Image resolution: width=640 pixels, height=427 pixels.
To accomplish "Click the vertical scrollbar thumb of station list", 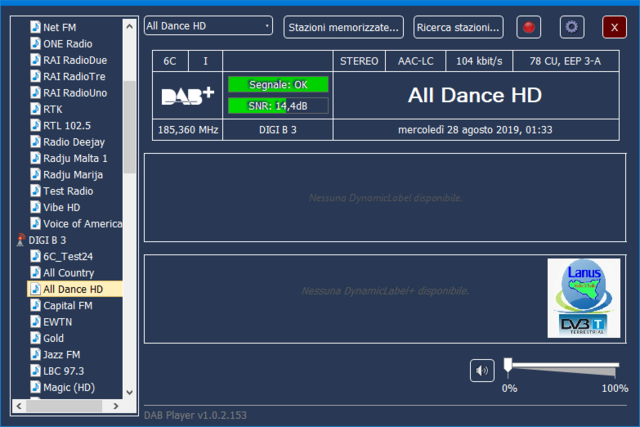I will click(129, 127).
